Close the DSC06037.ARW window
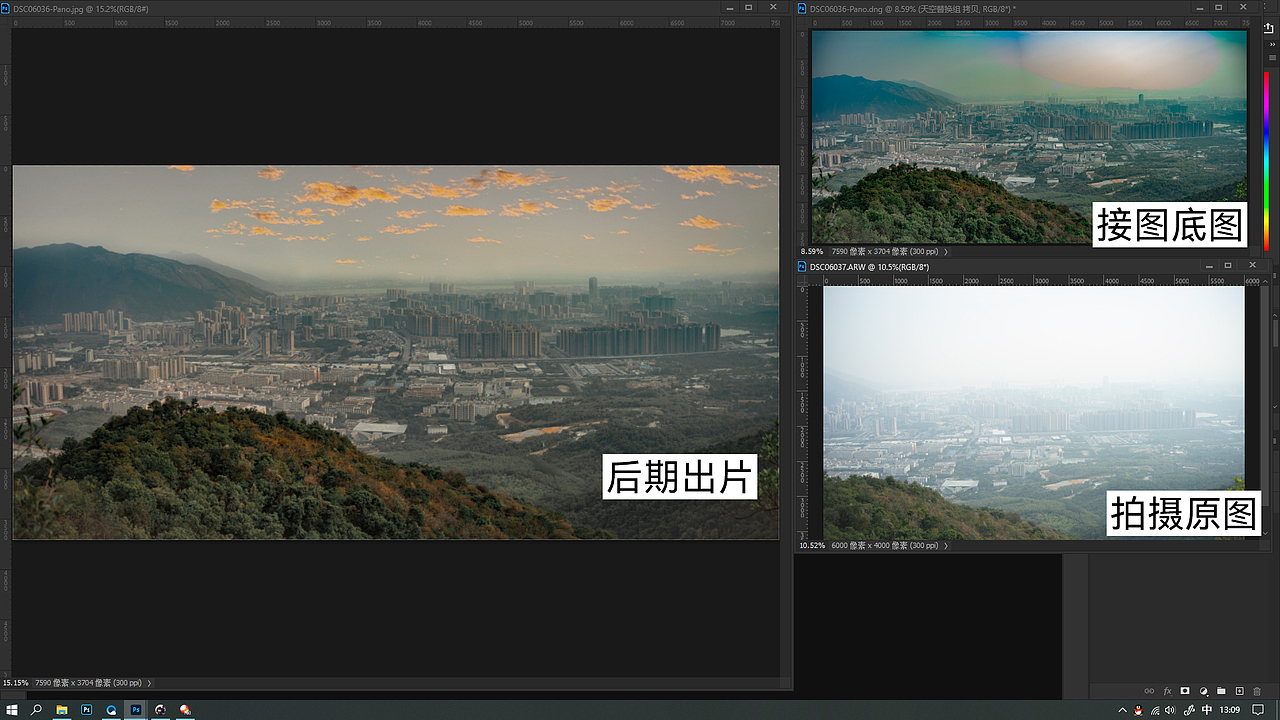Viewport: 1280px width, 720px height. (1253, 265)
